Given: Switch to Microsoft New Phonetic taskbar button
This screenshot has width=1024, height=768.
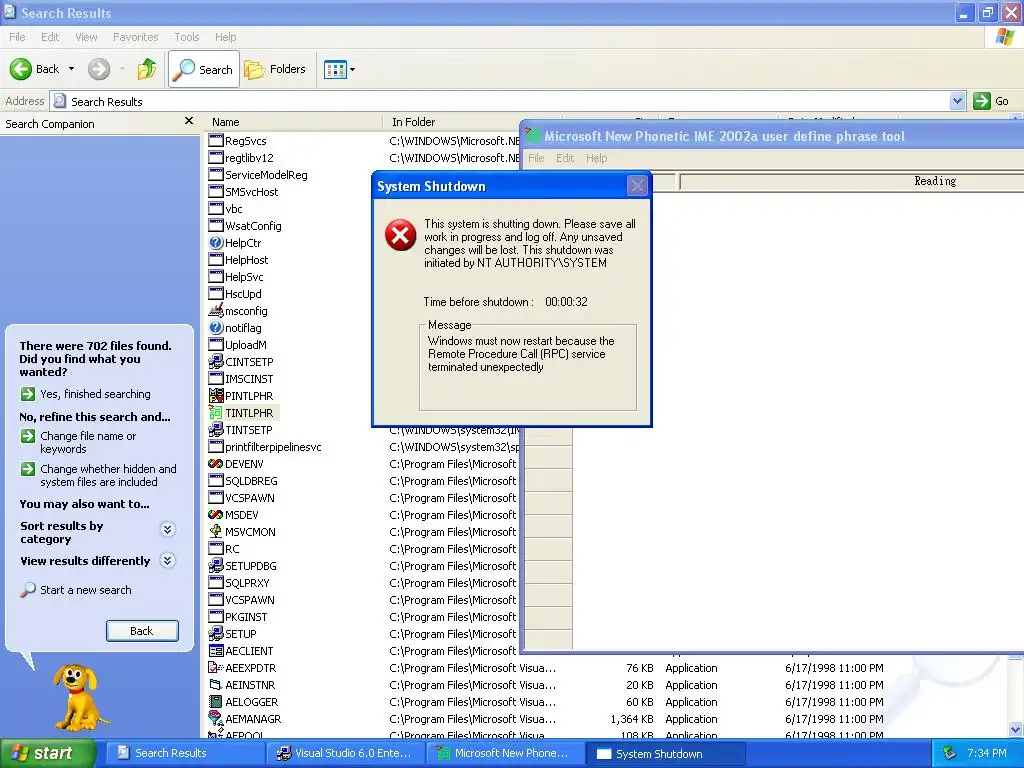Looking at the screenshot, I should click(x=506, y=753).
